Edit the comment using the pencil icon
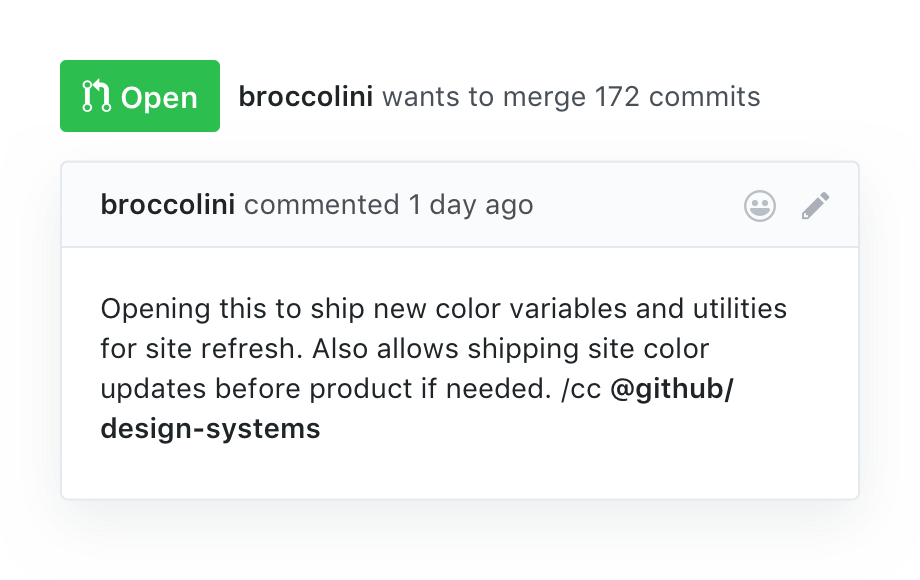The height and width of the screenshot is (580, 920). click(815, 206)
